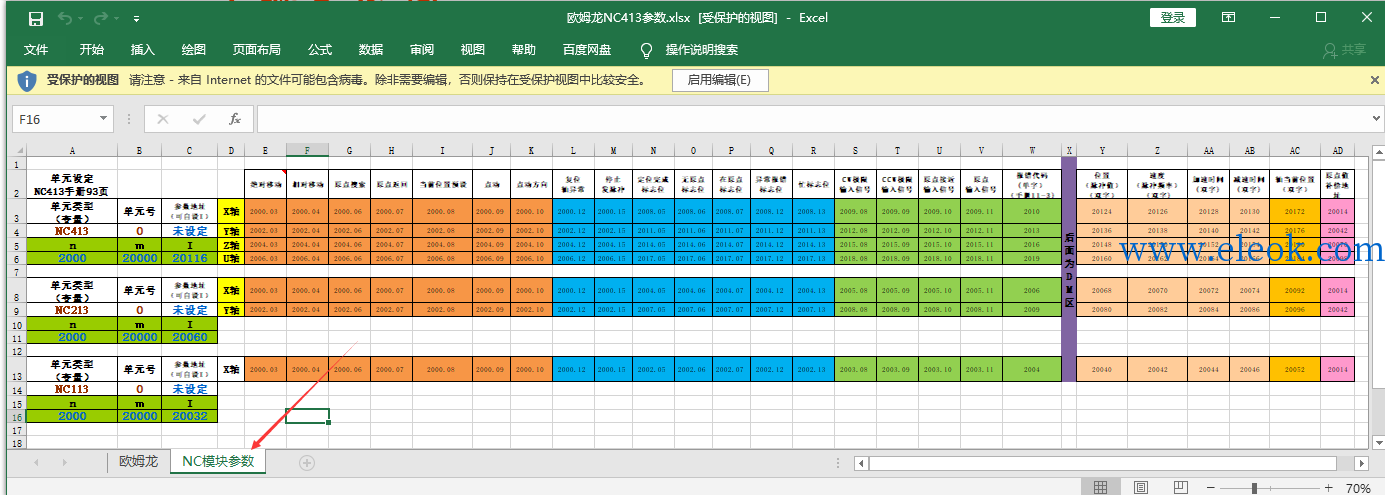Click the next sheet navigation arrow
This screenshot has height=495, width=1385.
tap(65, 462)
